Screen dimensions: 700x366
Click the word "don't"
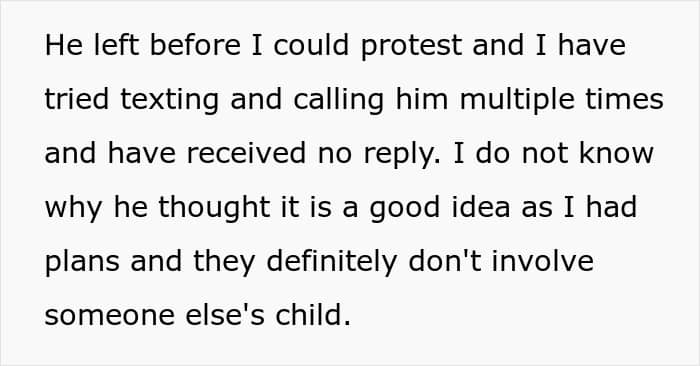tap(445, 261)
